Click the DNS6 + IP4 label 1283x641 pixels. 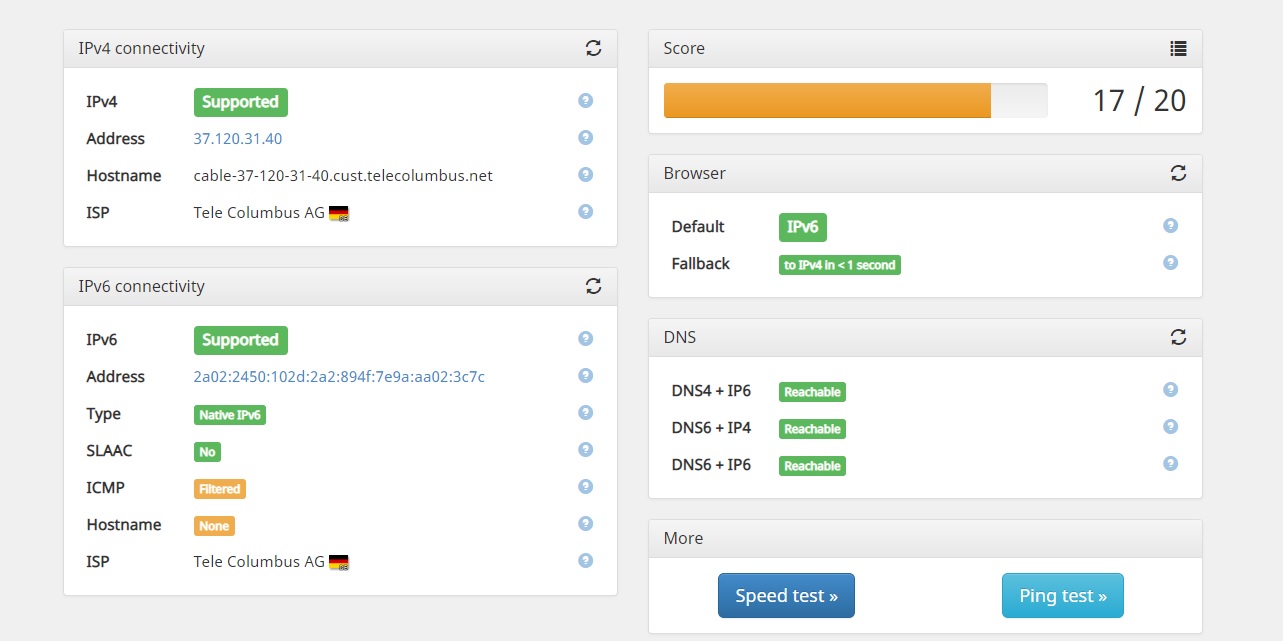pos(711,428)
